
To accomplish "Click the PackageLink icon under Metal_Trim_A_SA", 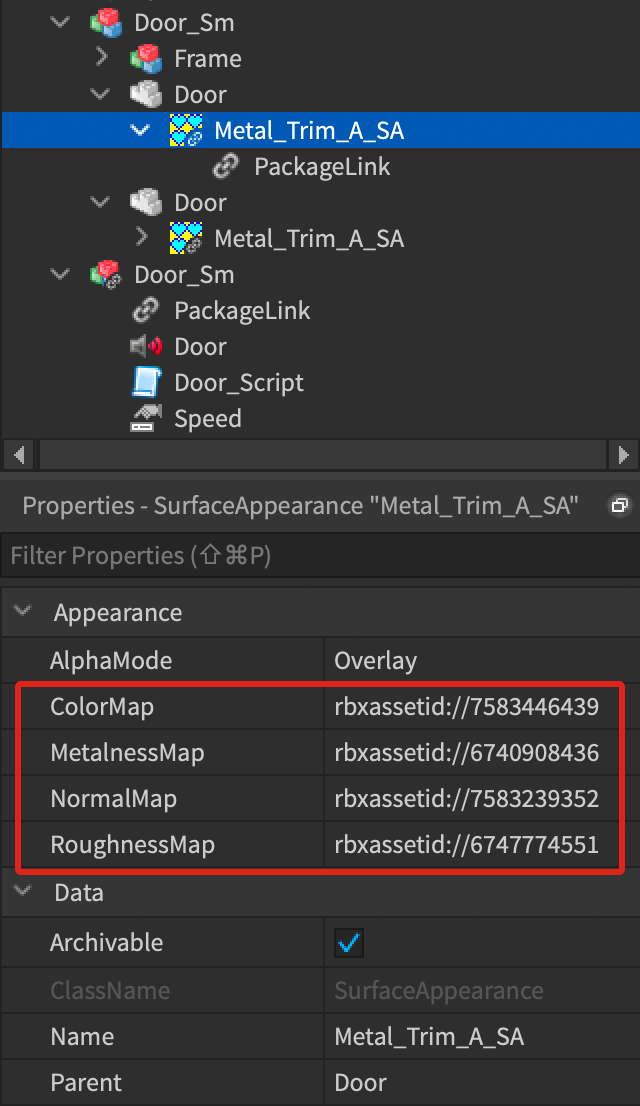I will coord(226,166).
